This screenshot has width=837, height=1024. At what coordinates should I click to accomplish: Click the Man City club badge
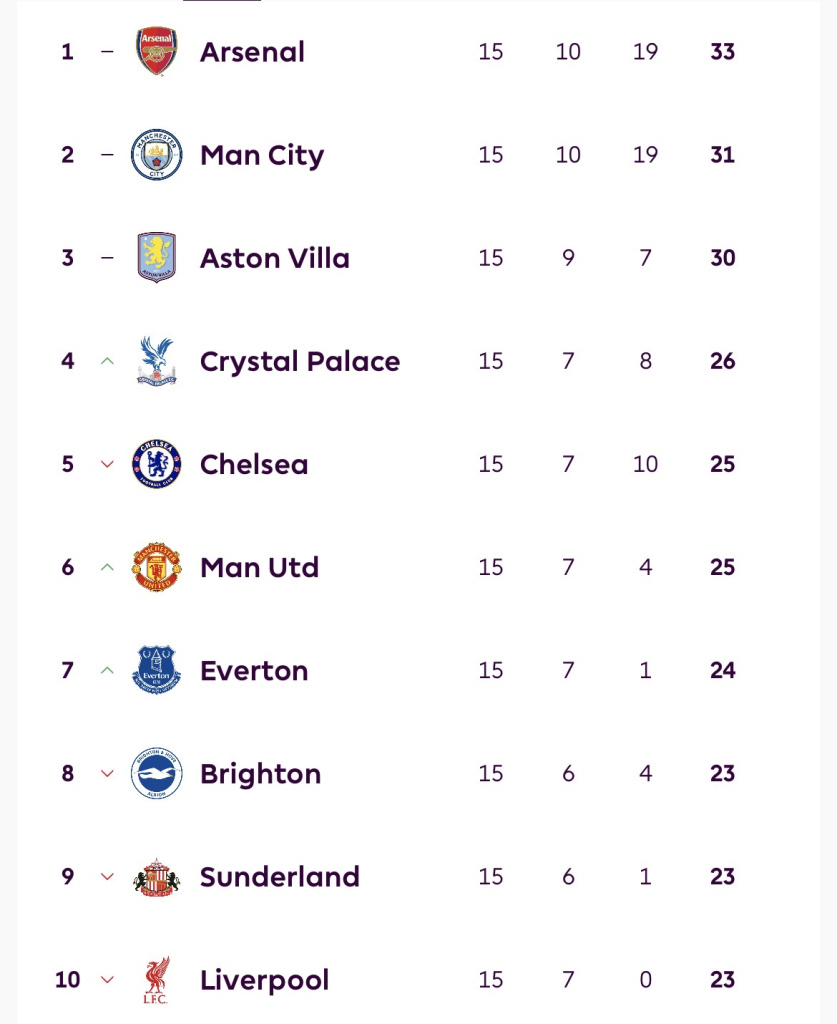[x=156, y=155]
